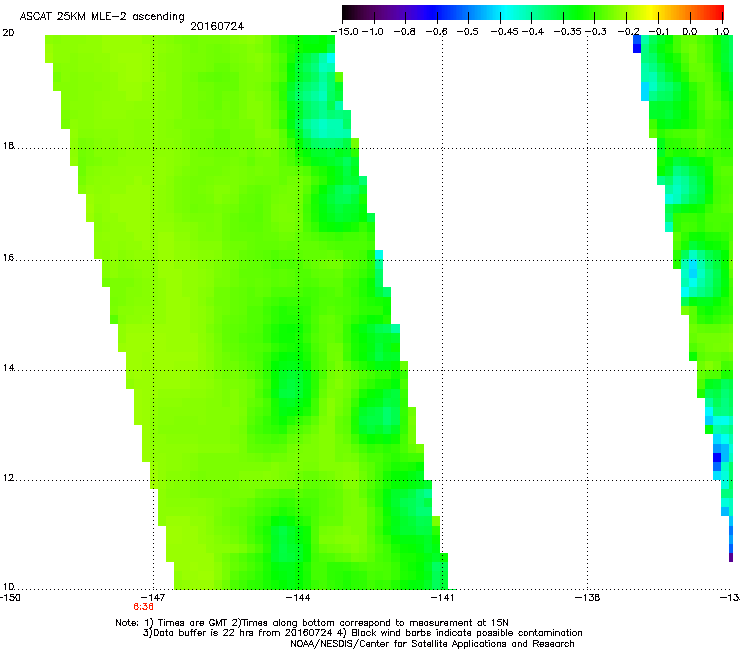Click the longitude label -150
This screenshot has height=650, width=740.
coord(10,598)
